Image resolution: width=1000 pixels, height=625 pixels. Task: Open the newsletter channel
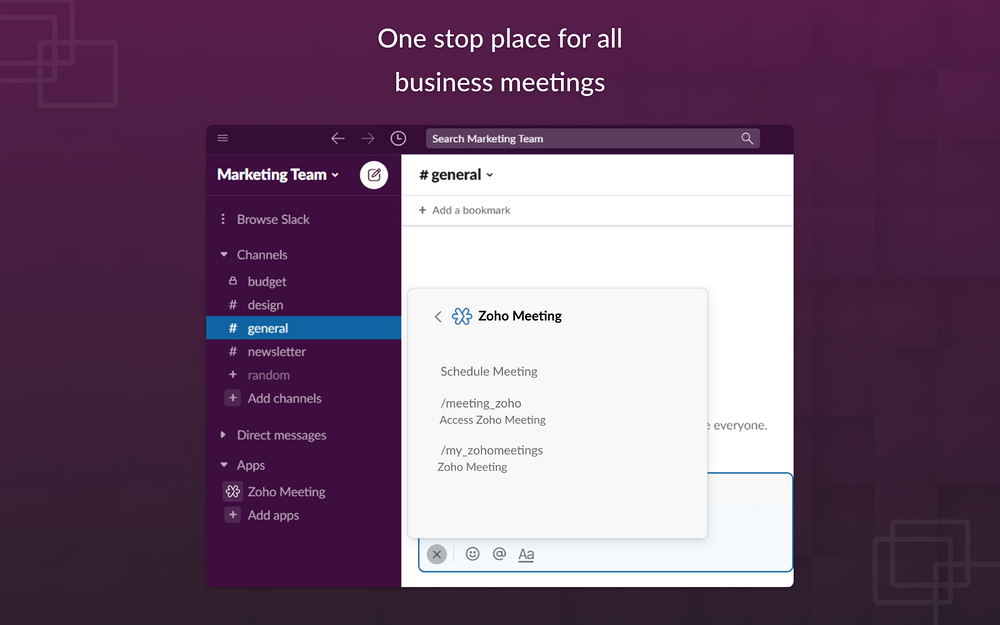pyautogui.click(x=277, y=351)
